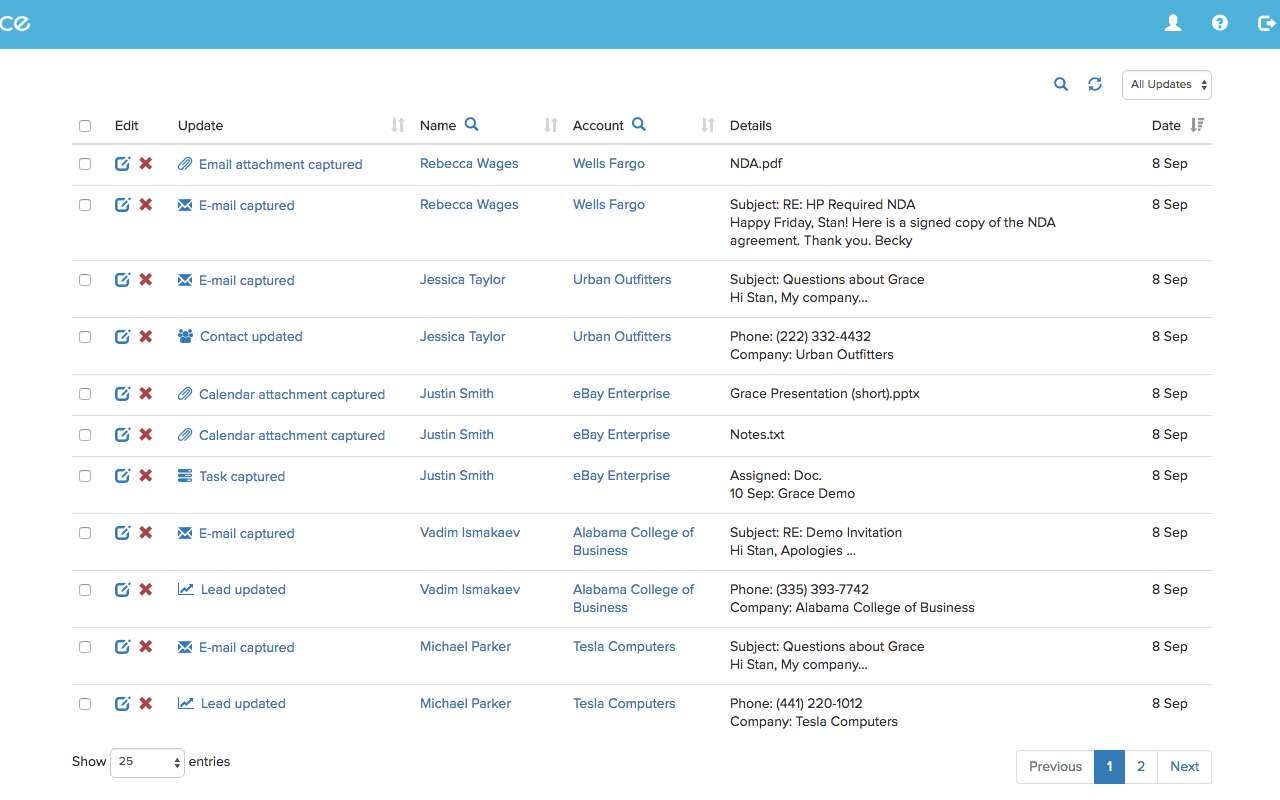Open Tesla Computers in Lead updated row

[624, 704]
